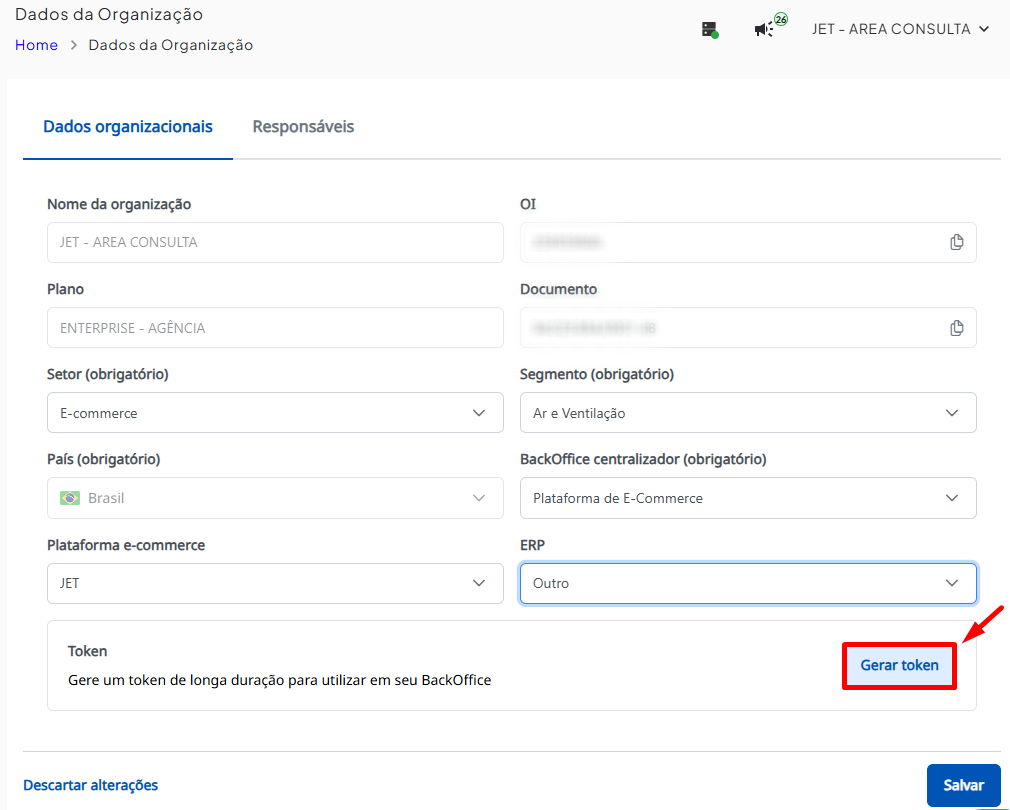The height and width of the screenshot is (810, 1010).
Task: Open the BackOffice centralizador dropdown
Action: point(748,498)
